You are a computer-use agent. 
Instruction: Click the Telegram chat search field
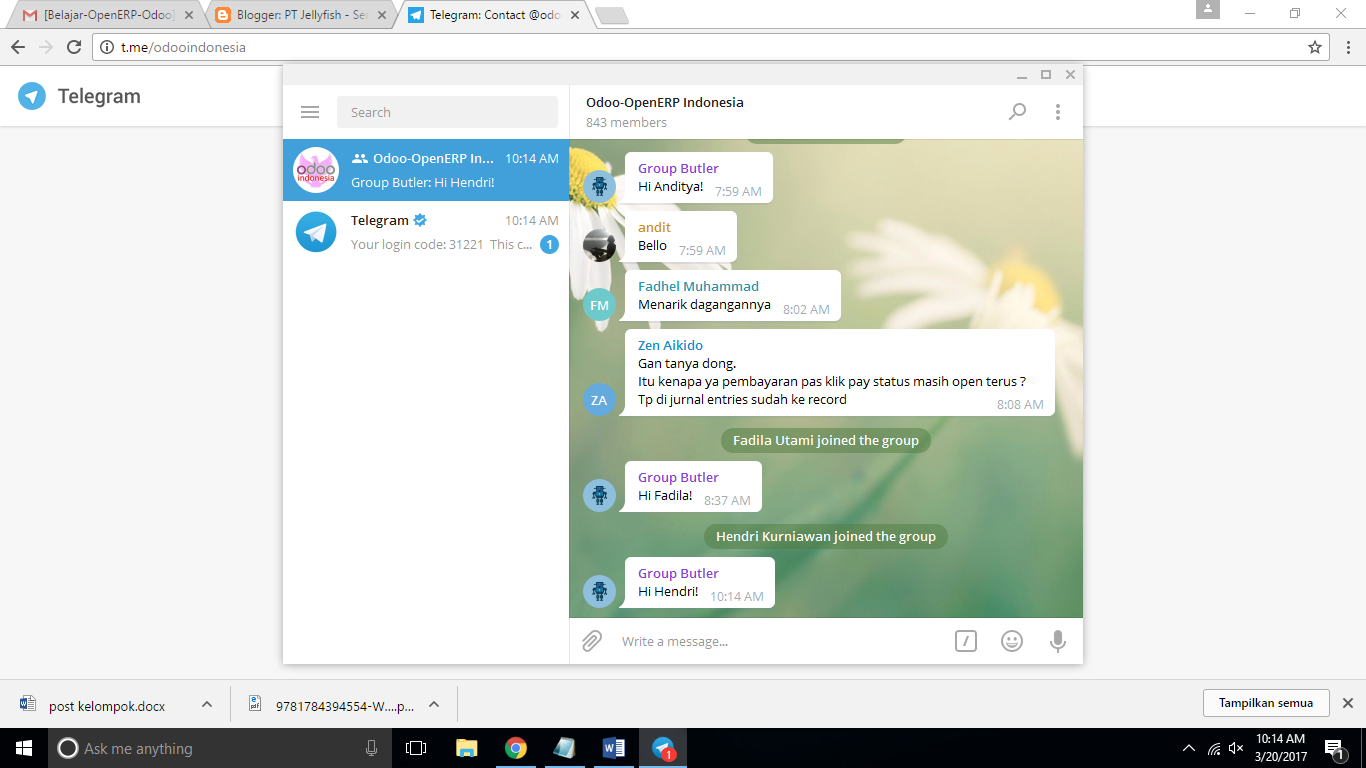pyautogui.click(x=447, y=112)
